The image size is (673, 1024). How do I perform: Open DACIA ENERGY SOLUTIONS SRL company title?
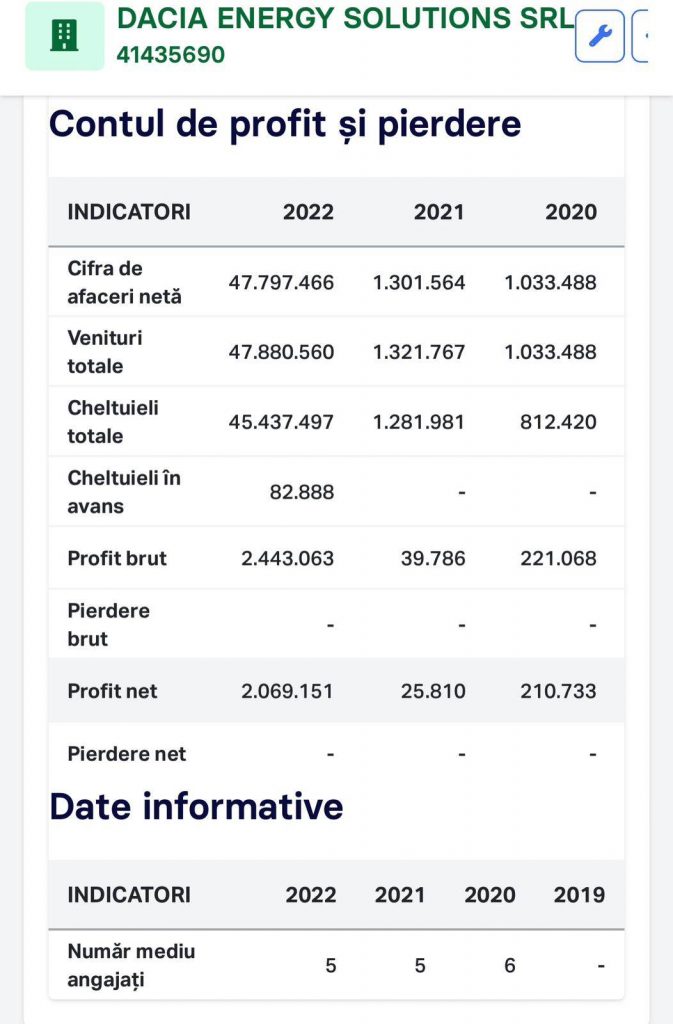345,18
